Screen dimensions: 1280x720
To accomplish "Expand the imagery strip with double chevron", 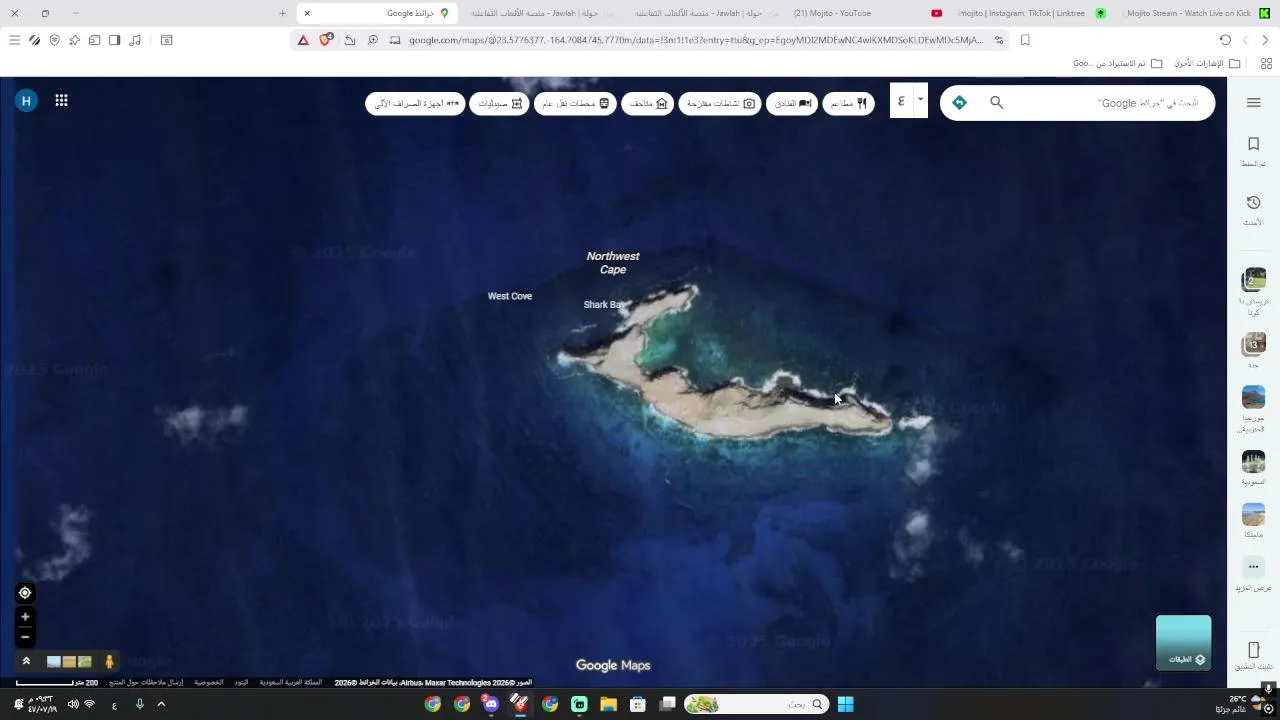I will pos(26,661).
